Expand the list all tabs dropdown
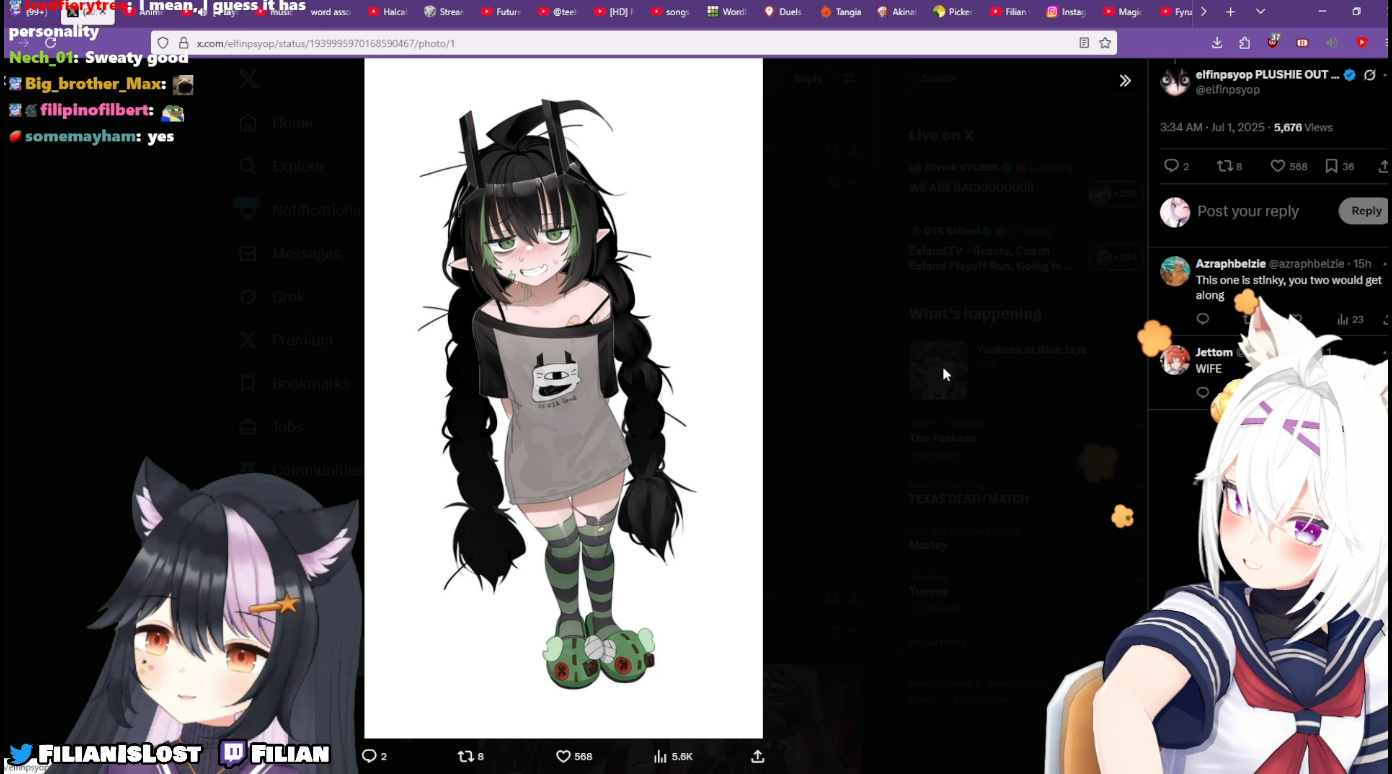1392x774 pixels. pyautogui.click(x=1260, y=11)
